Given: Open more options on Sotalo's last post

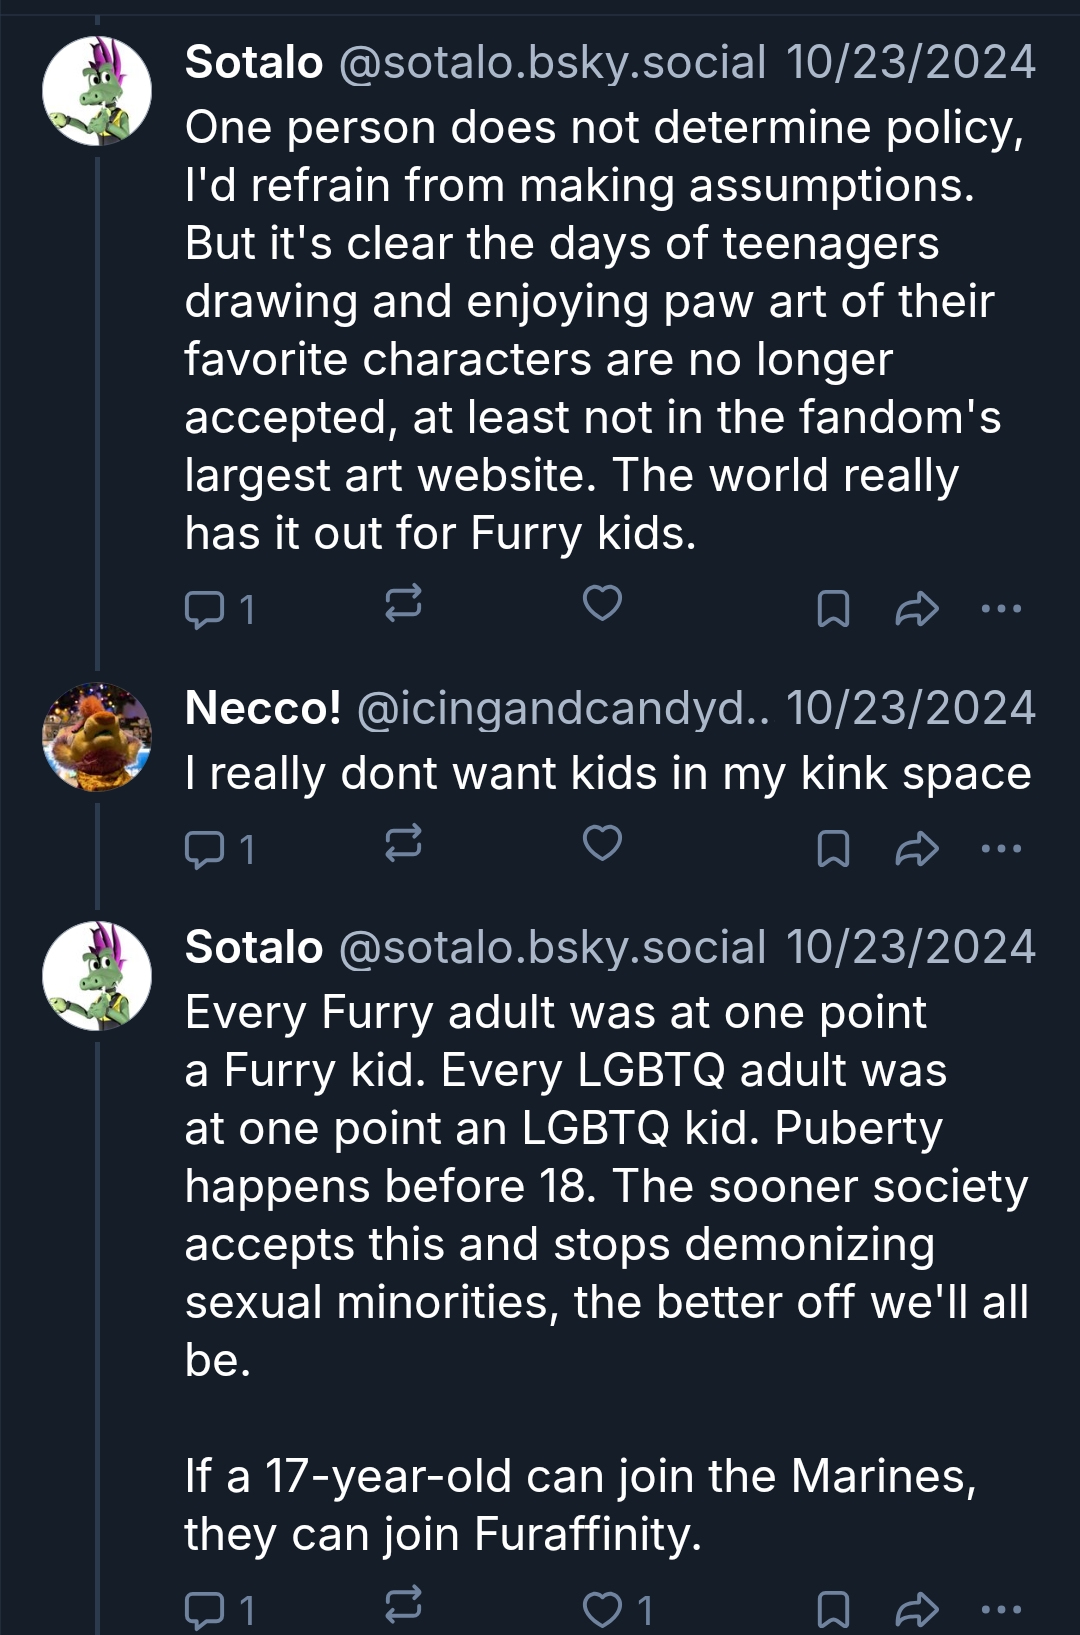Looking at the screenshot, I should pos(1001,1609).
